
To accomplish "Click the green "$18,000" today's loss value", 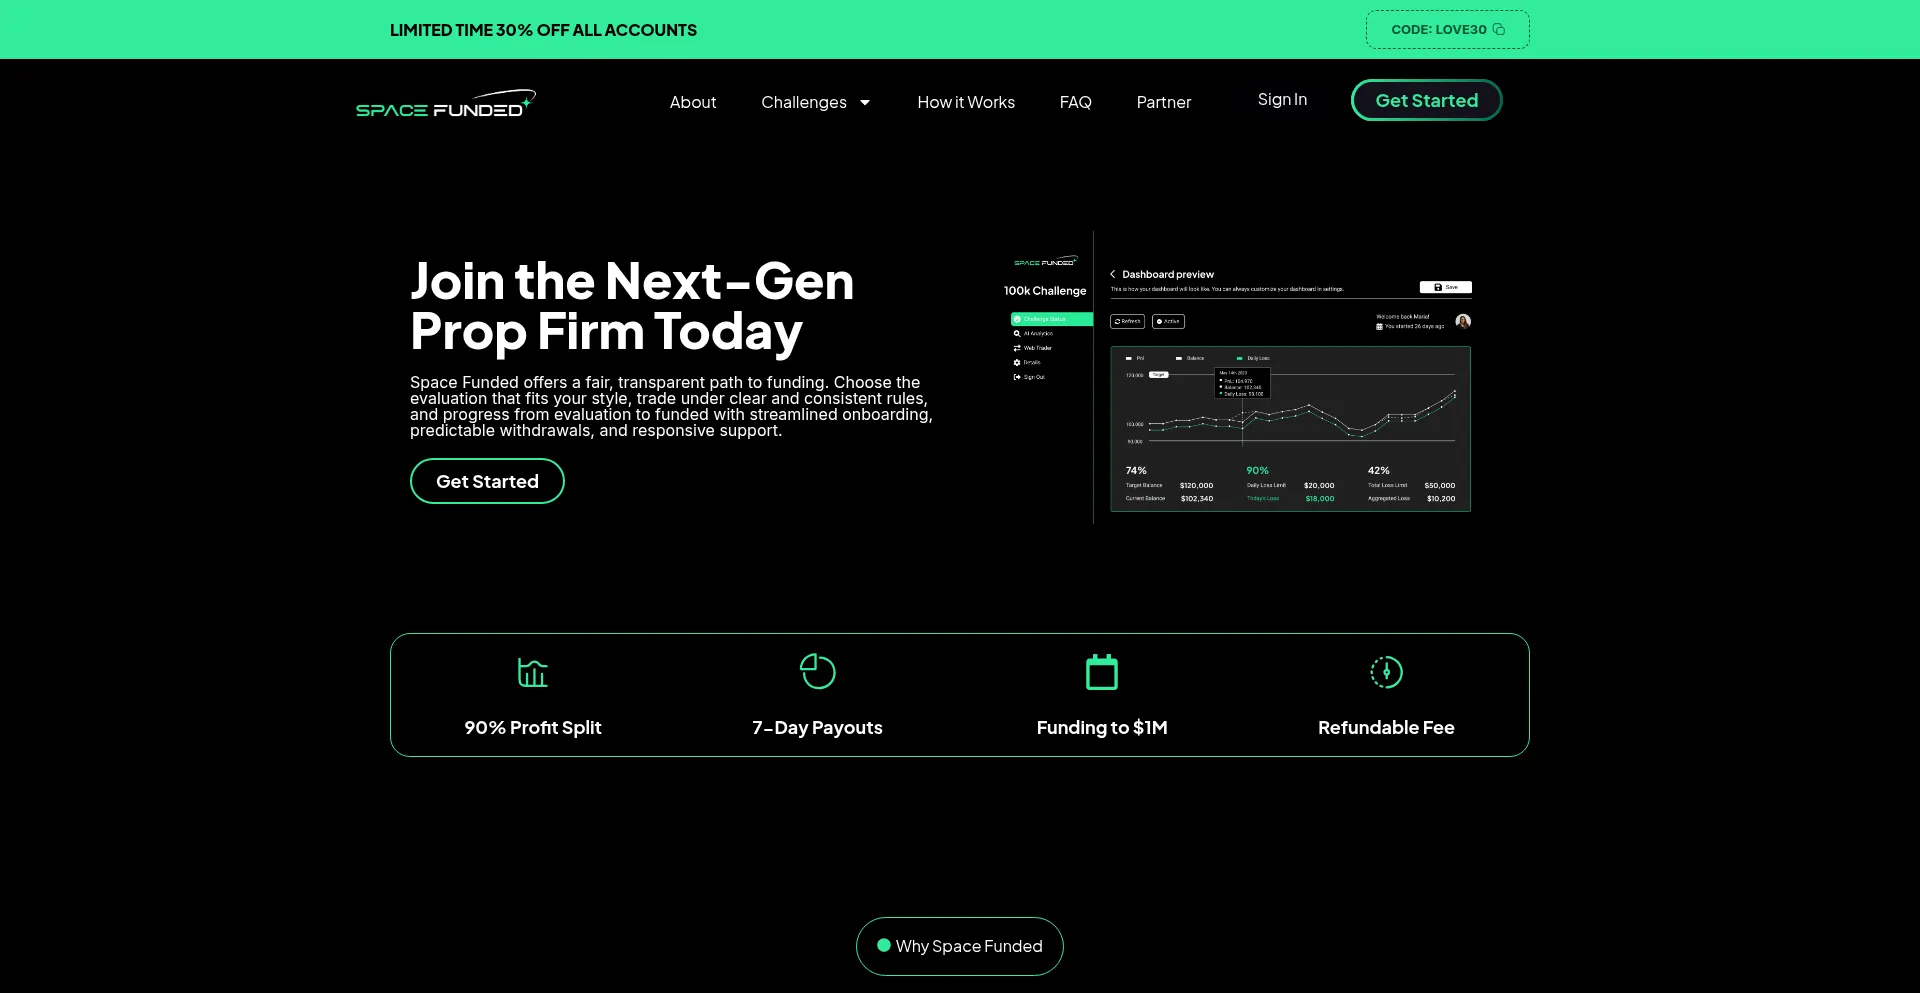I will (x=1320, y=498).
